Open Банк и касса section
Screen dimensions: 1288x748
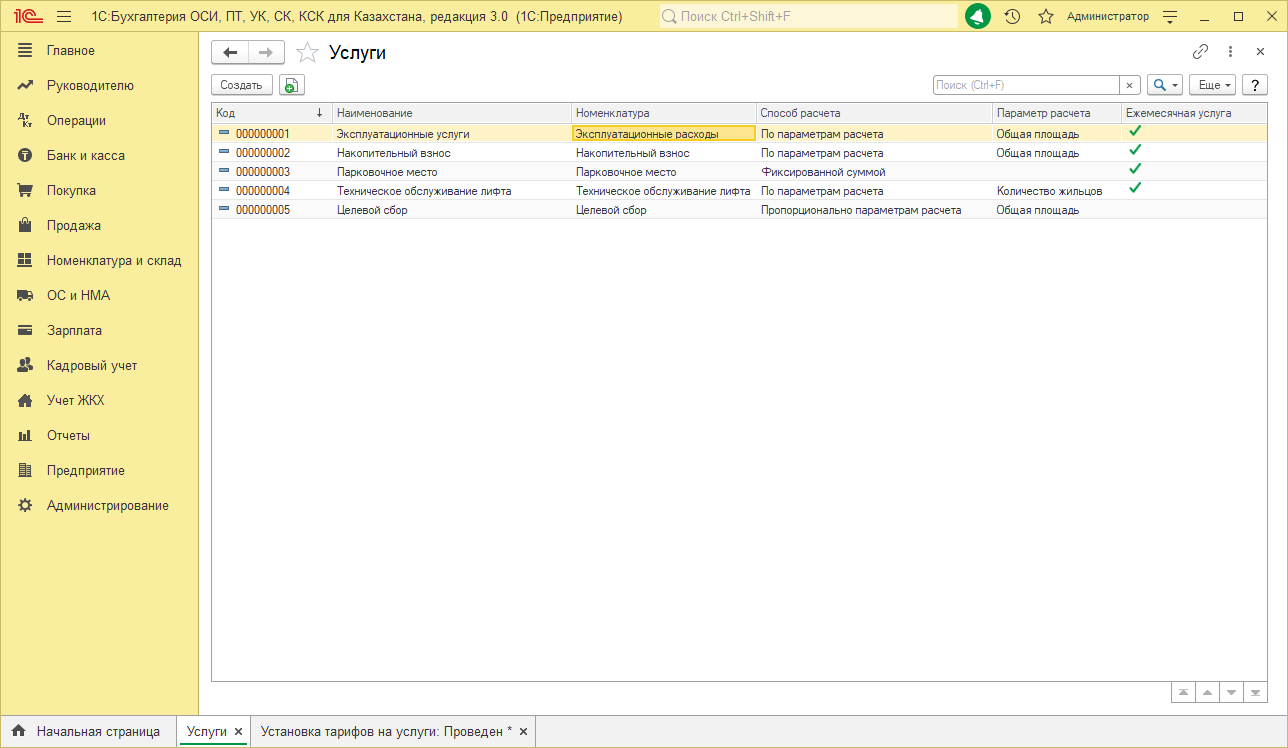click(85, 155)
